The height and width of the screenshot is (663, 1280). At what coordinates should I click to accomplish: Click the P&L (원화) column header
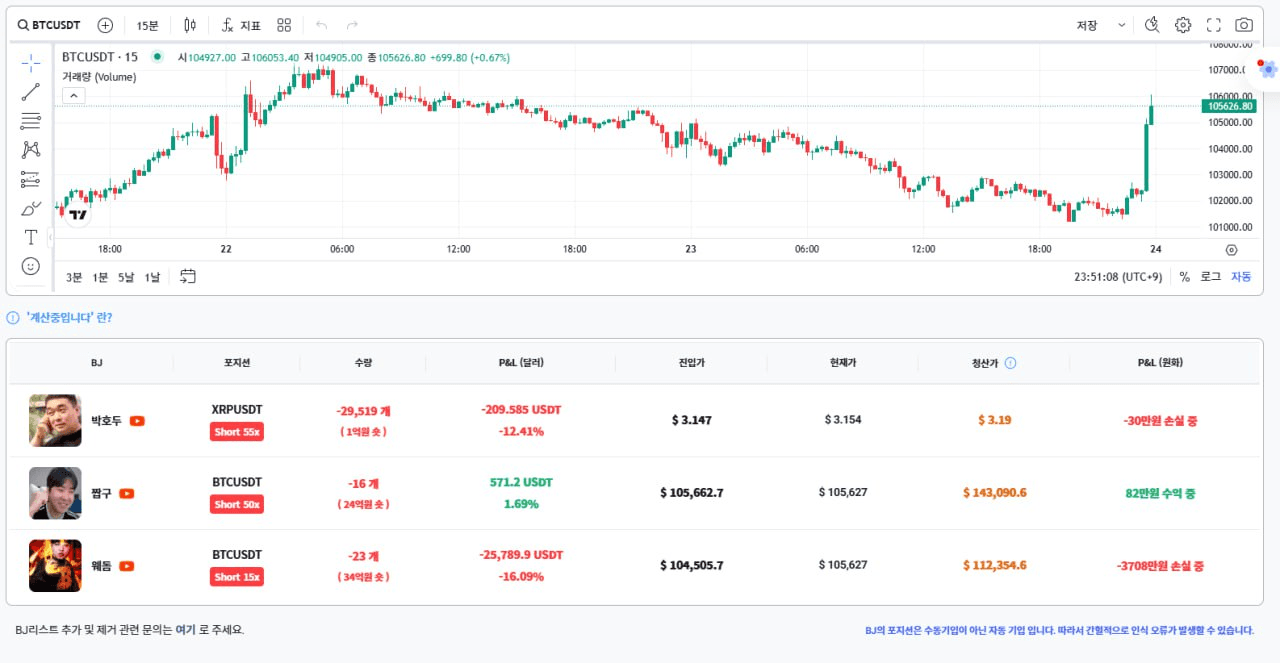click(x=1160, y=363)
